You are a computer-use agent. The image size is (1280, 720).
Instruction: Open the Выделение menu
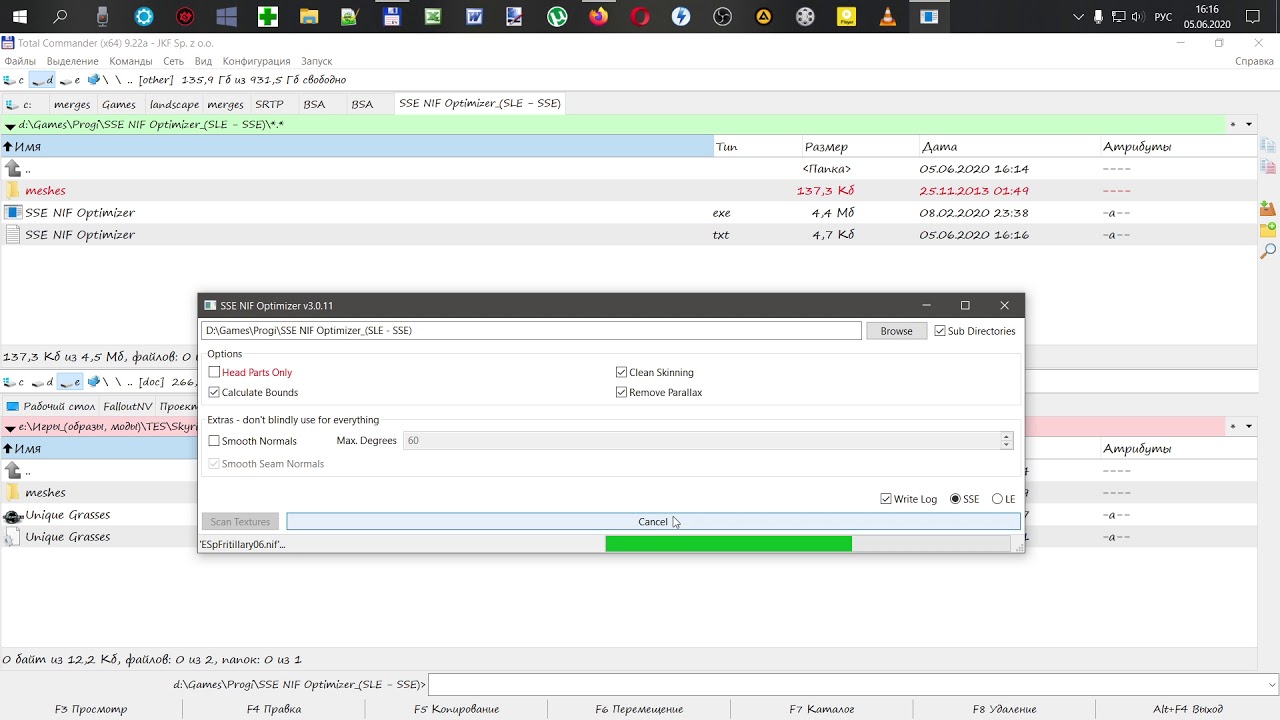[x=72, y=61]
